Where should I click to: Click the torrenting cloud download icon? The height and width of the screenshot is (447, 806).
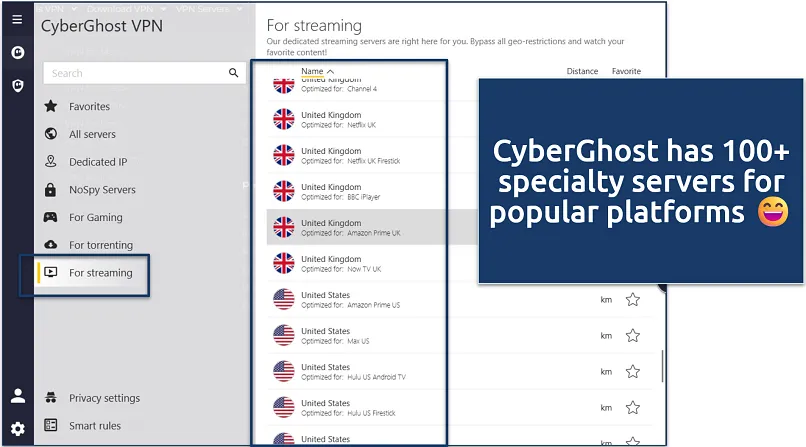pyautogui.click(x=50, y=245)
